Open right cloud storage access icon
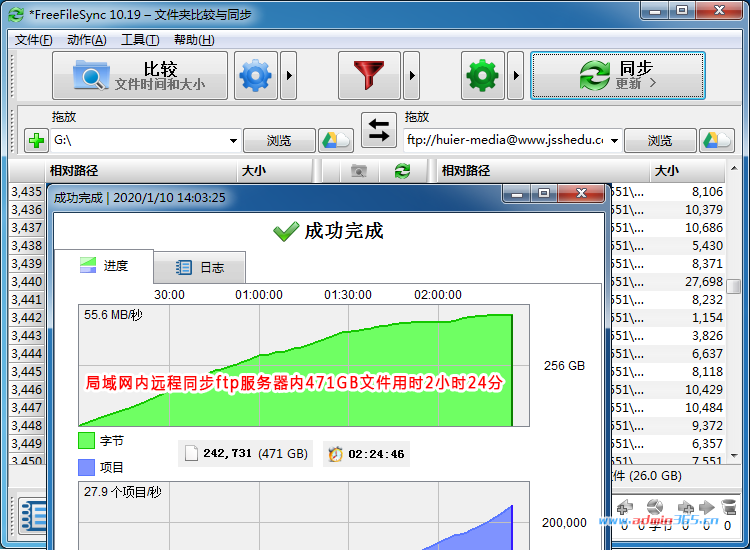750x550 pixels. point(717,141)
